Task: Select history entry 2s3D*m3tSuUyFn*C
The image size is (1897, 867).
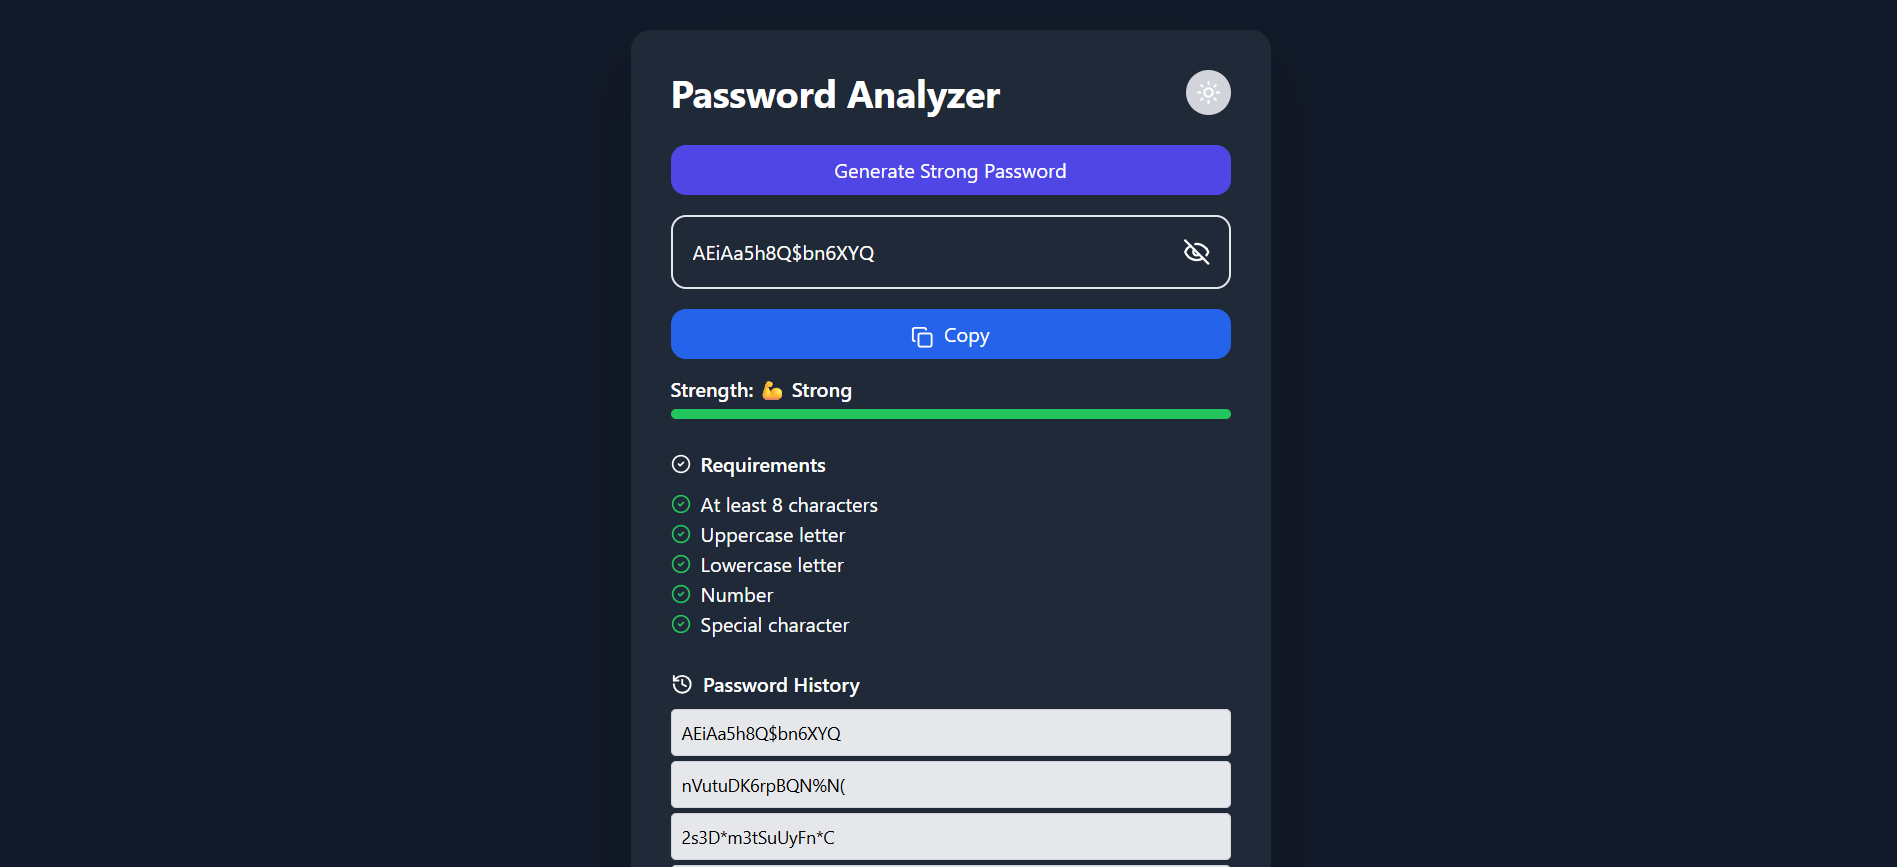Action: coord(950,836)
